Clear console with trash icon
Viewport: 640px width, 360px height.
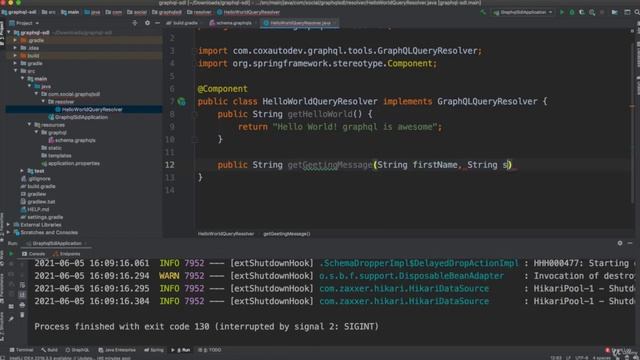(x=22, y=315)
